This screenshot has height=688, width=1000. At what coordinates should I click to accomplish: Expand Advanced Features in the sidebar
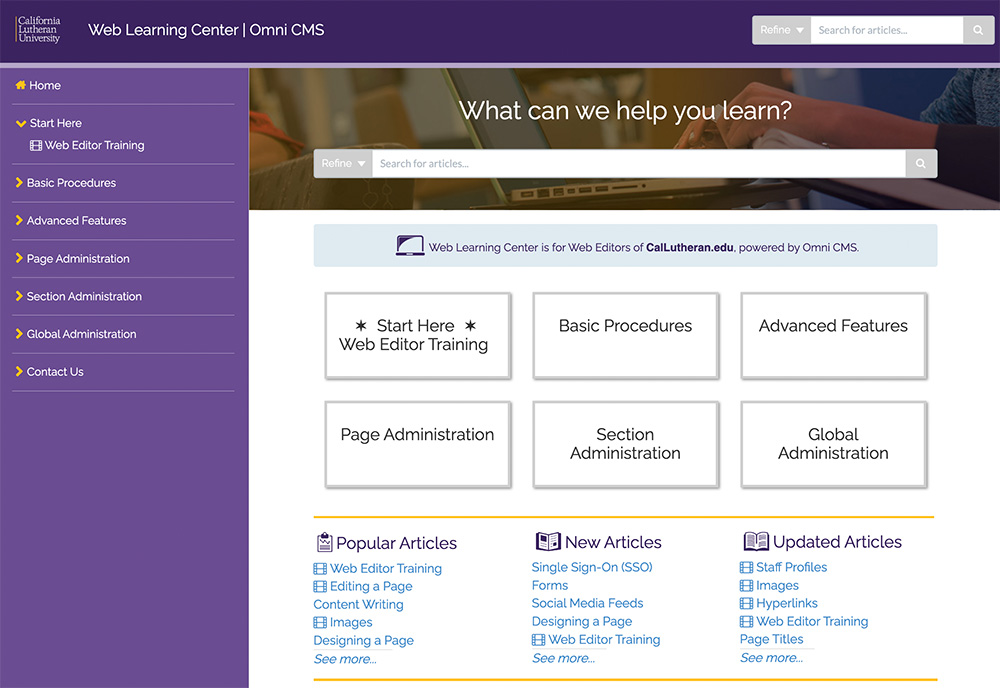point(19,220)
